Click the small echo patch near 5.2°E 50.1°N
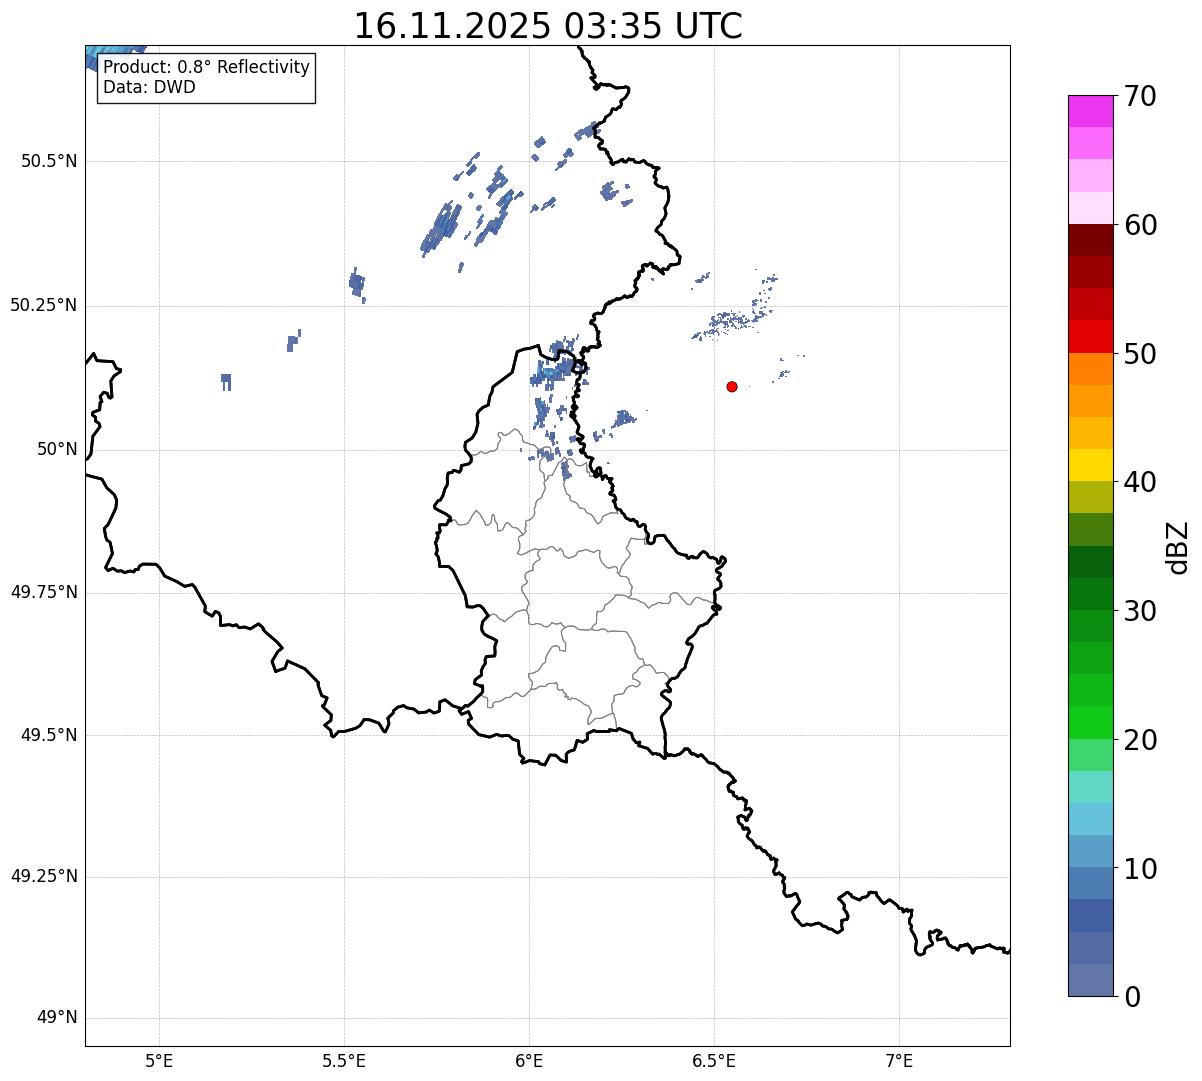 pyautogui.click(x=227, y=381)
